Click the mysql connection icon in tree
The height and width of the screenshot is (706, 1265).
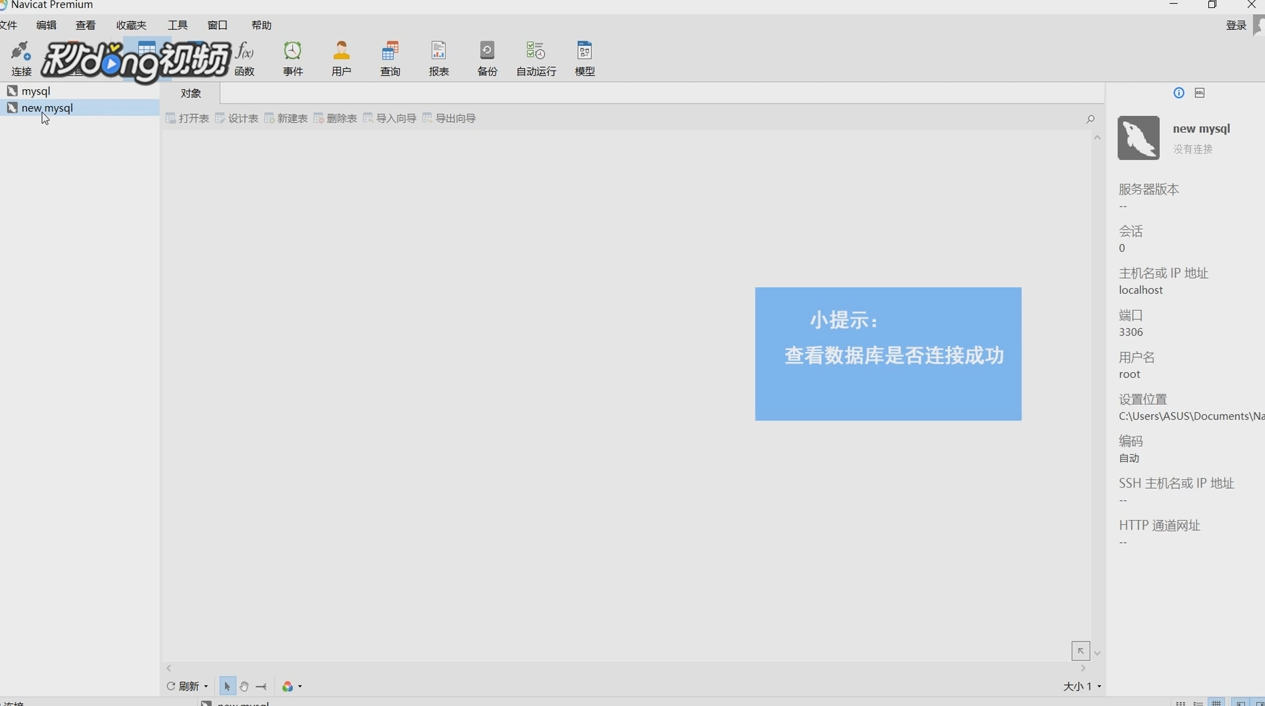(x=12, y=91)
